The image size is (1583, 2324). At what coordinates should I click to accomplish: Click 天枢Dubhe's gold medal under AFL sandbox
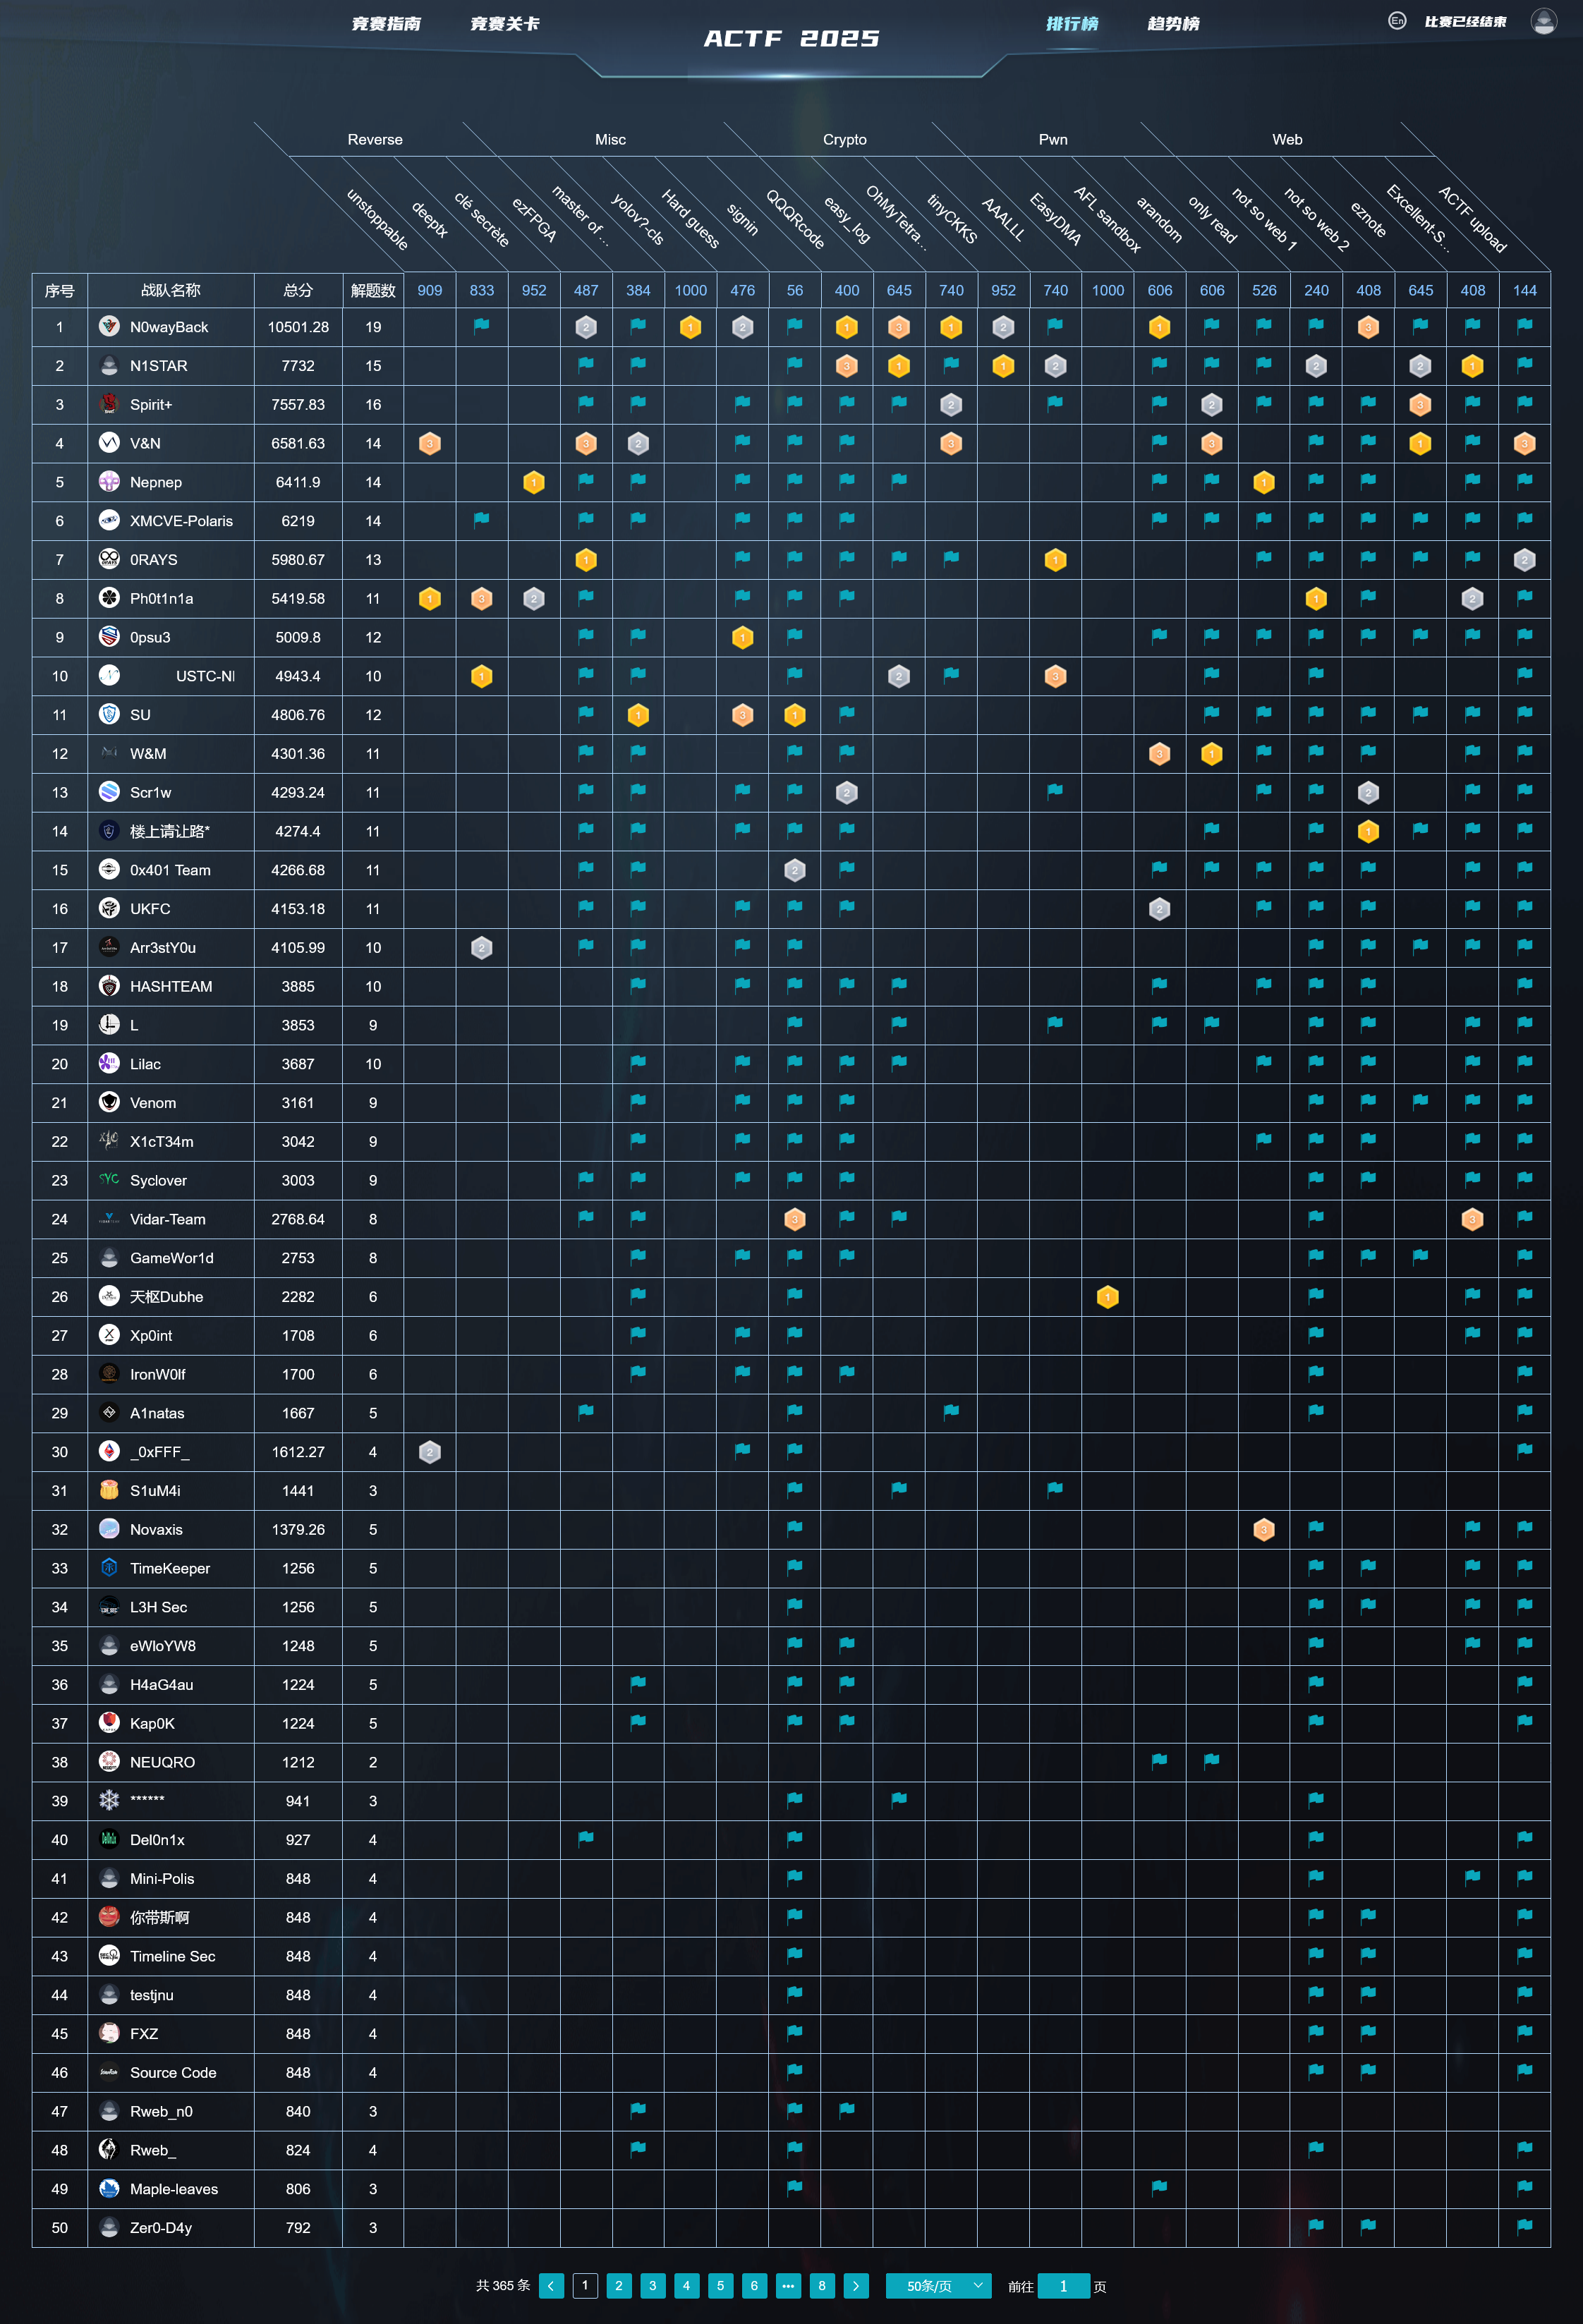pos(1107,1297)
